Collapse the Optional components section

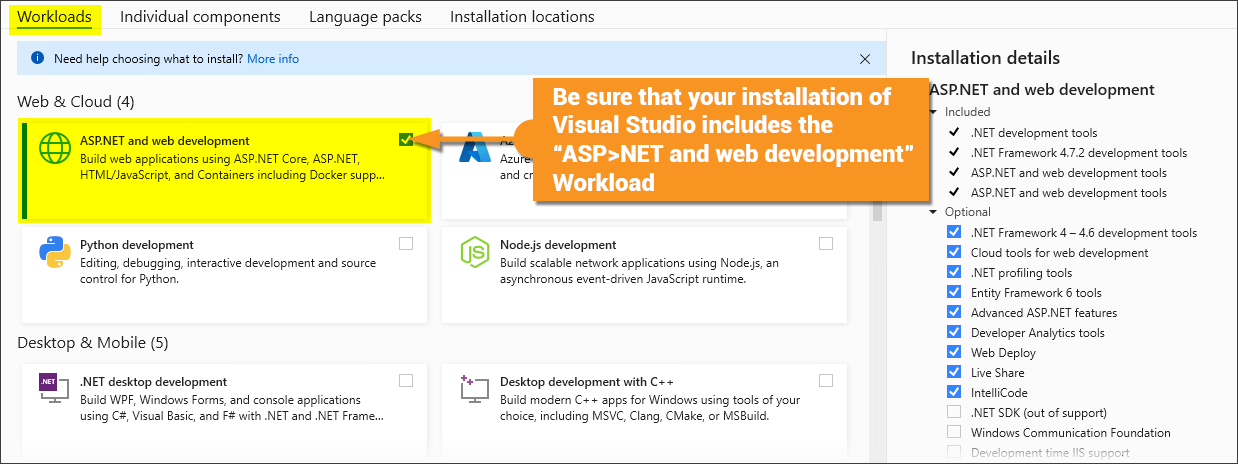[x=933, y=212]
